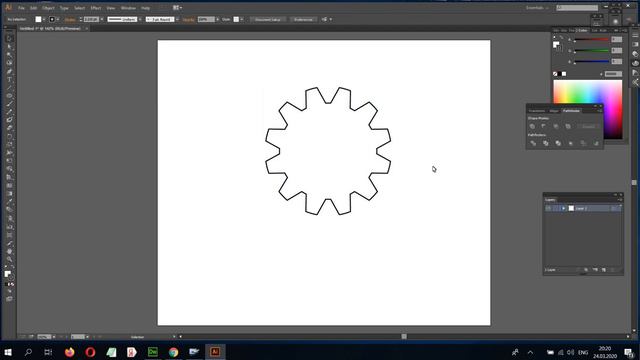Open the Stroke color dropdown in control bar

point(58,19)
